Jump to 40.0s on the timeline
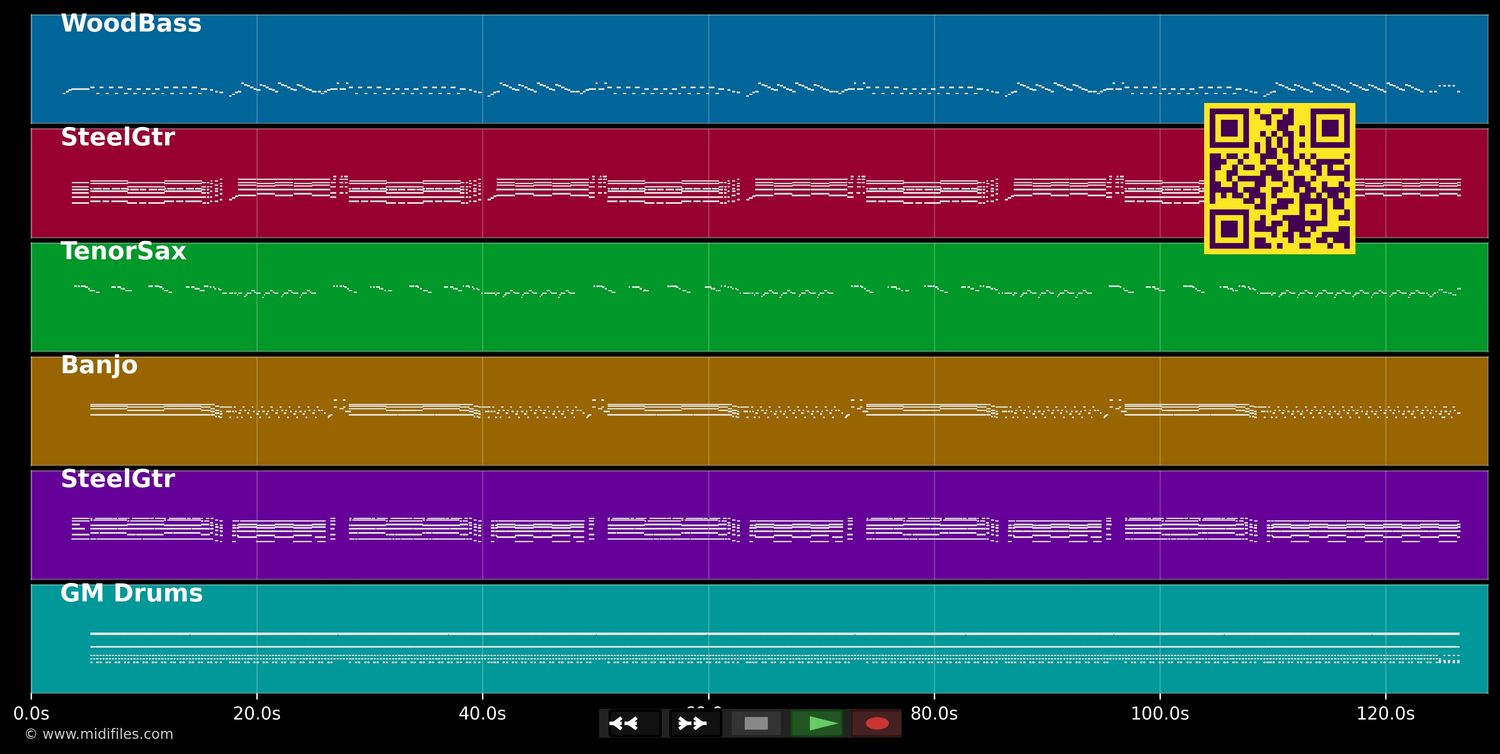This screenshot has height=754, width=1500. [x=482, y=714]
